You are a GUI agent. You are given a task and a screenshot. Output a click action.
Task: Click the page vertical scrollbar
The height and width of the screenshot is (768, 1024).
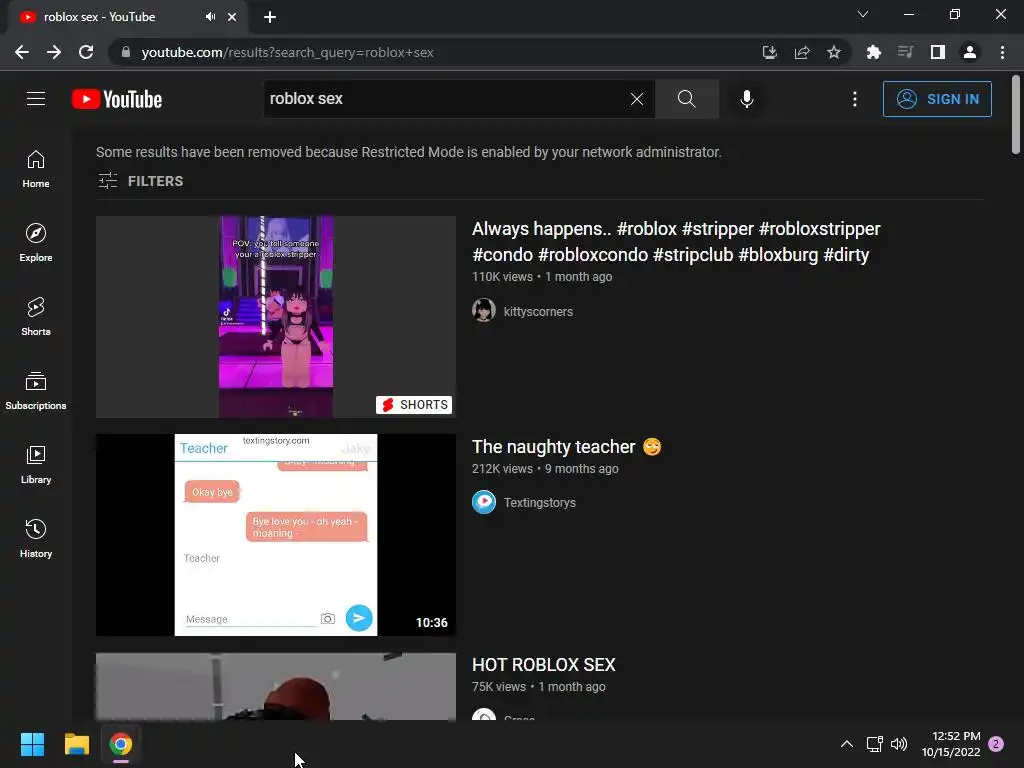1016,115
